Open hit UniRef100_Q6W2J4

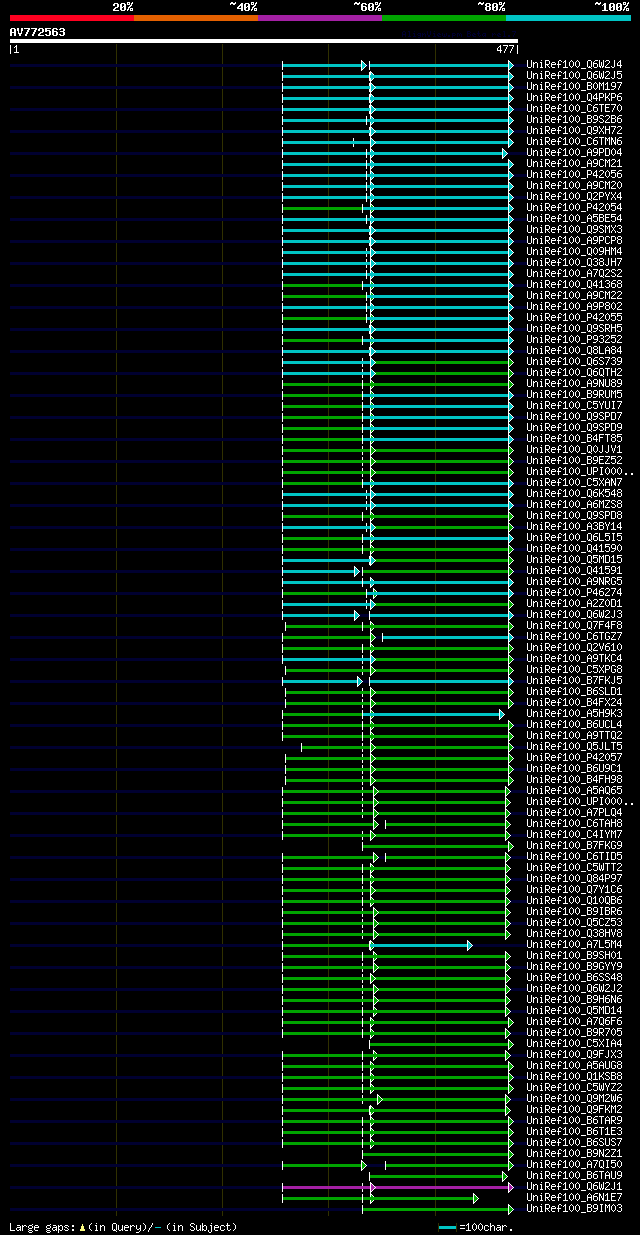[x=574, y=65]
